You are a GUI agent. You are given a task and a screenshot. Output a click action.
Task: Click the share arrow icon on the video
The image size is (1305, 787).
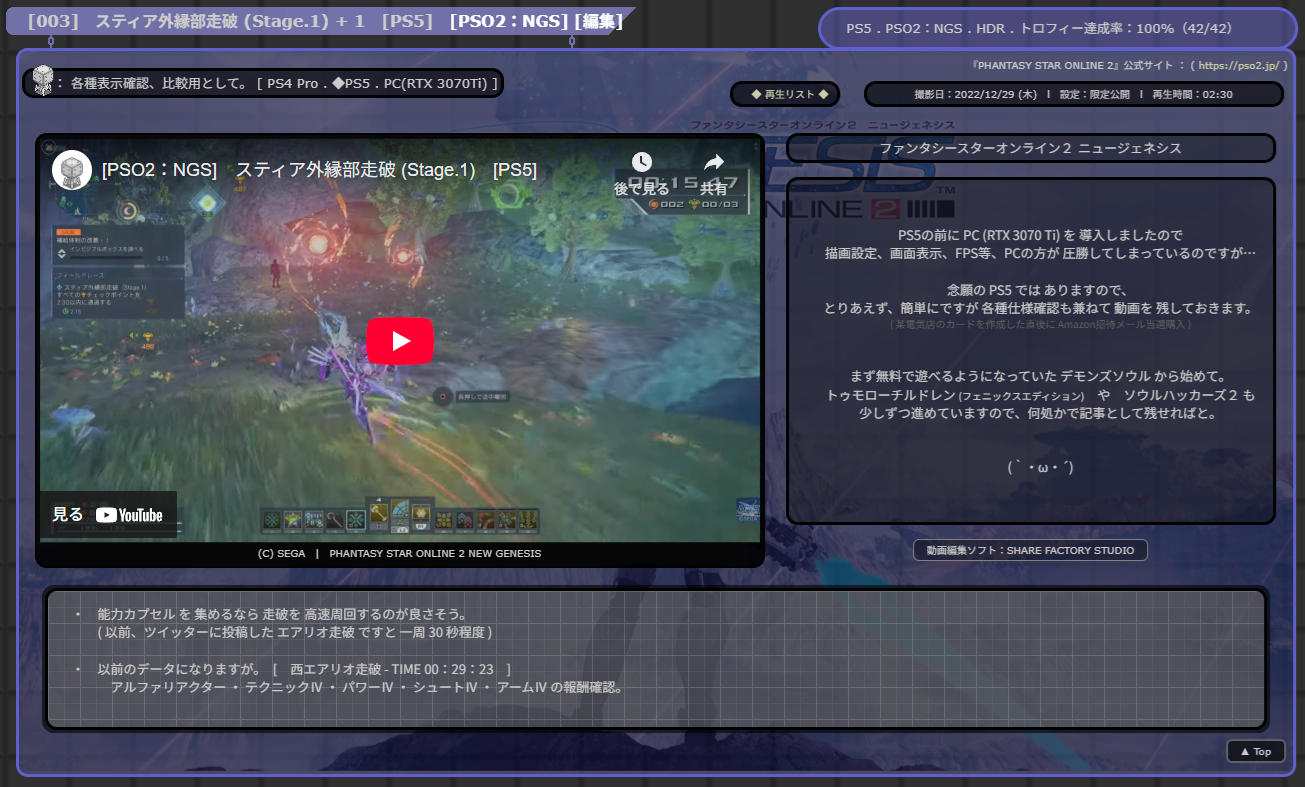tap(713, 159)
